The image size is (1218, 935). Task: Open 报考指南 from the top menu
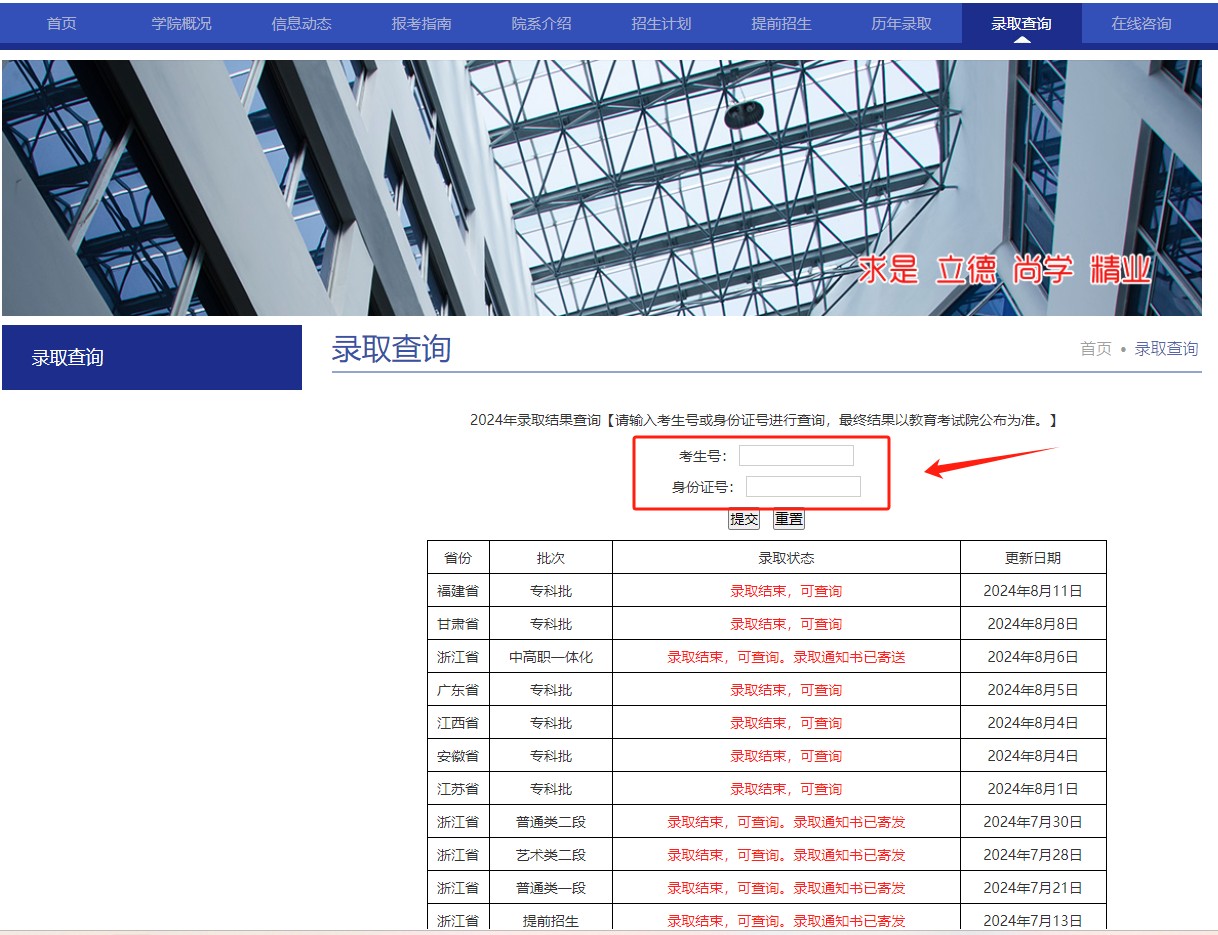click(x=421, y=23)
